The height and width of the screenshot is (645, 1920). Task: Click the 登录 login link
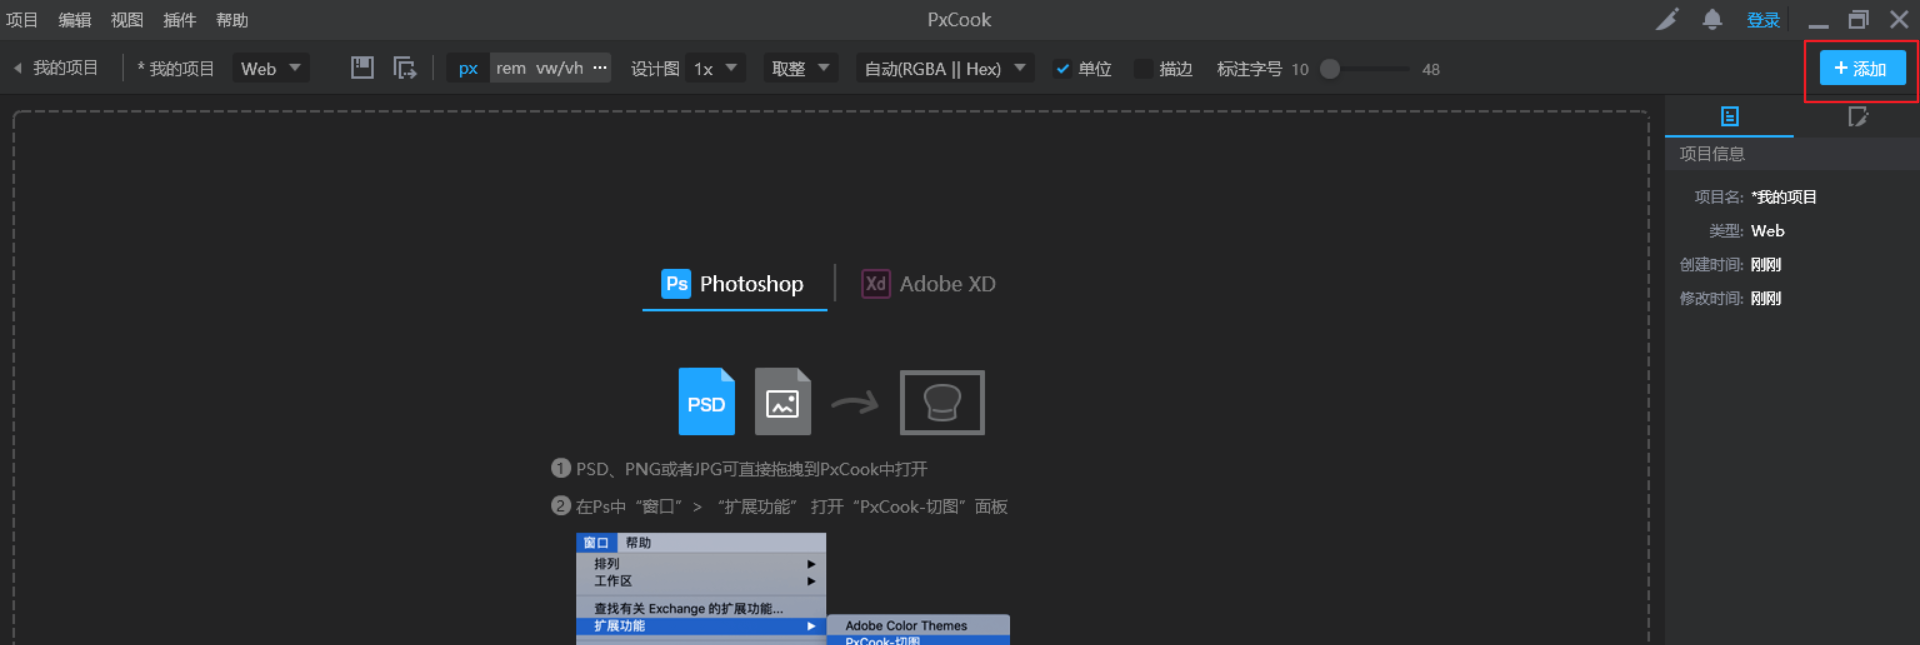(1762, 20)
